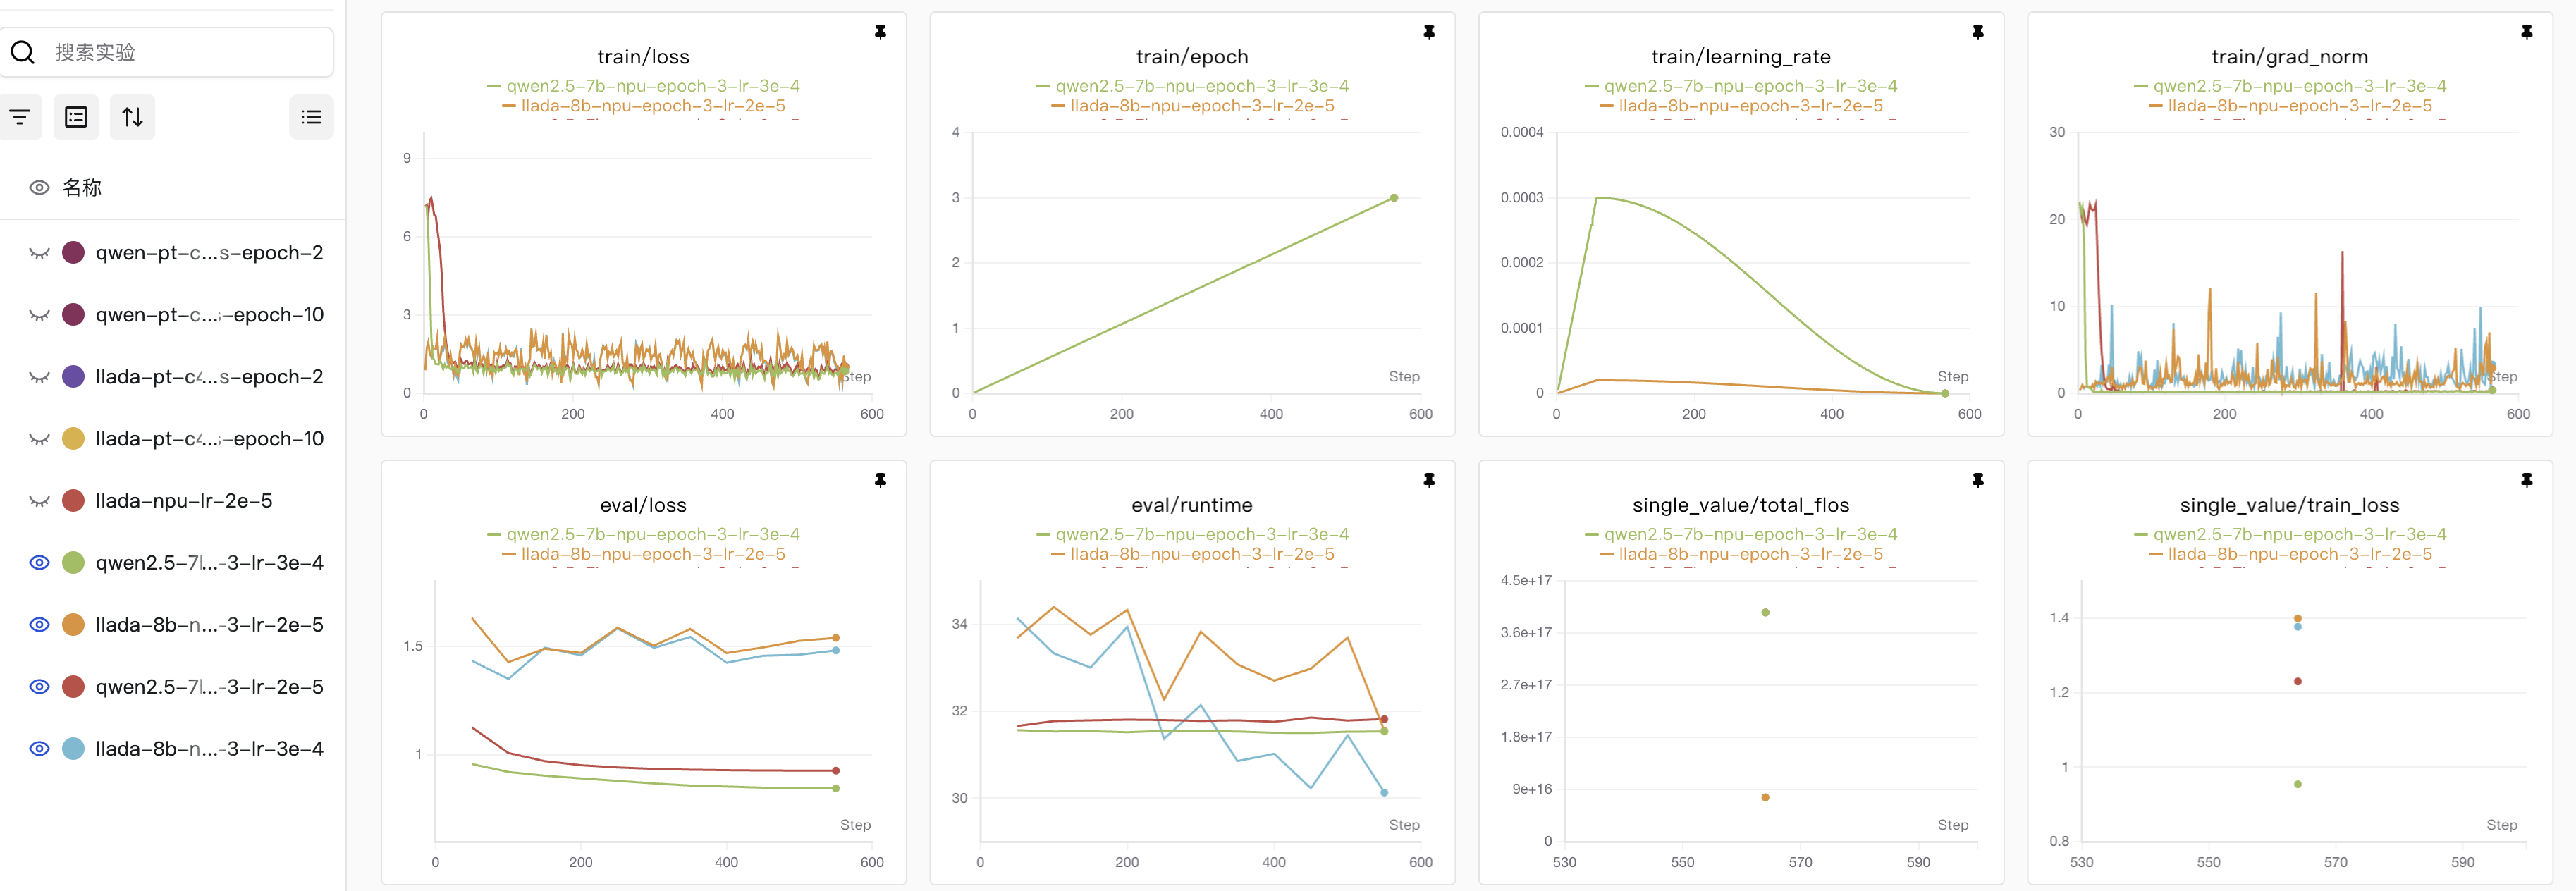Click the list view icon right of the sort arrows
The width and height of the screenshot is (2576, 891).
tap(311, 118)
